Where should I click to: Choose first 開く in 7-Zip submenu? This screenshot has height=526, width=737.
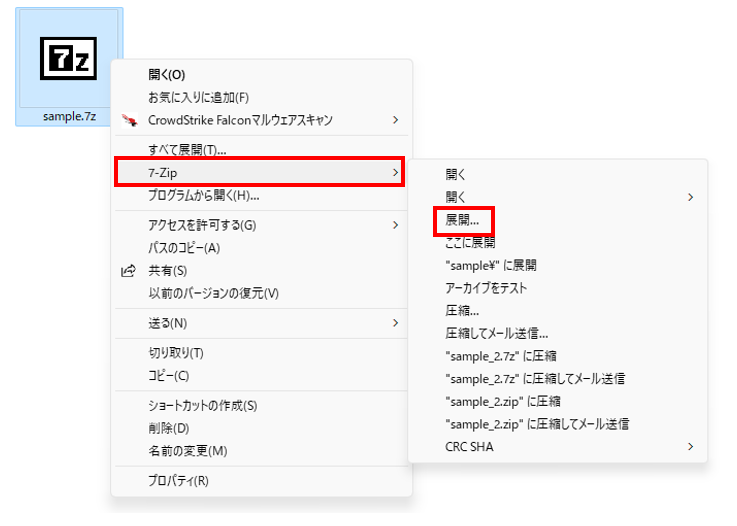(558, 174)
